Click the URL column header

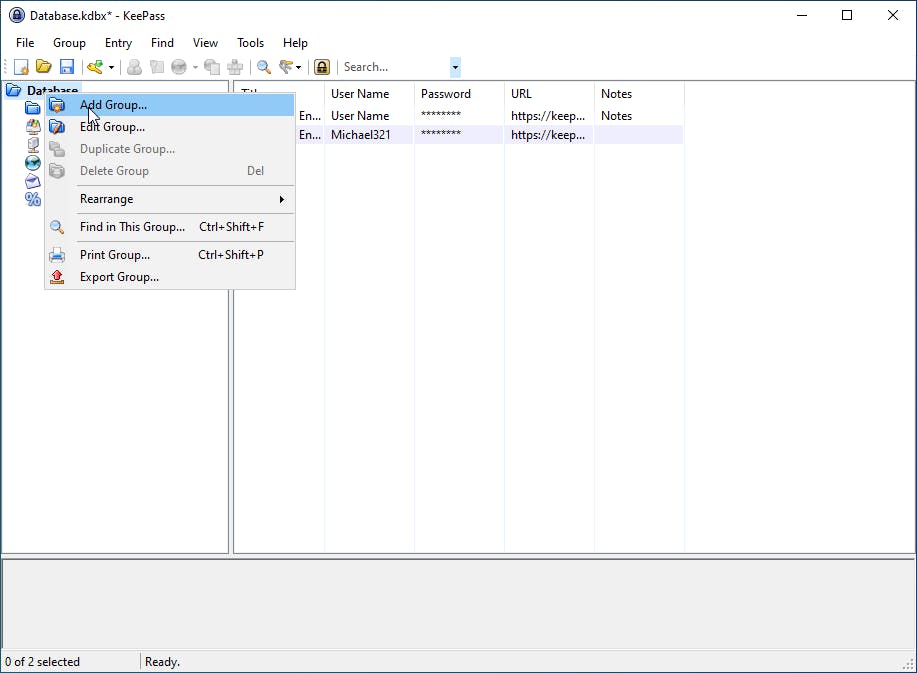click(x=549, y=94)
